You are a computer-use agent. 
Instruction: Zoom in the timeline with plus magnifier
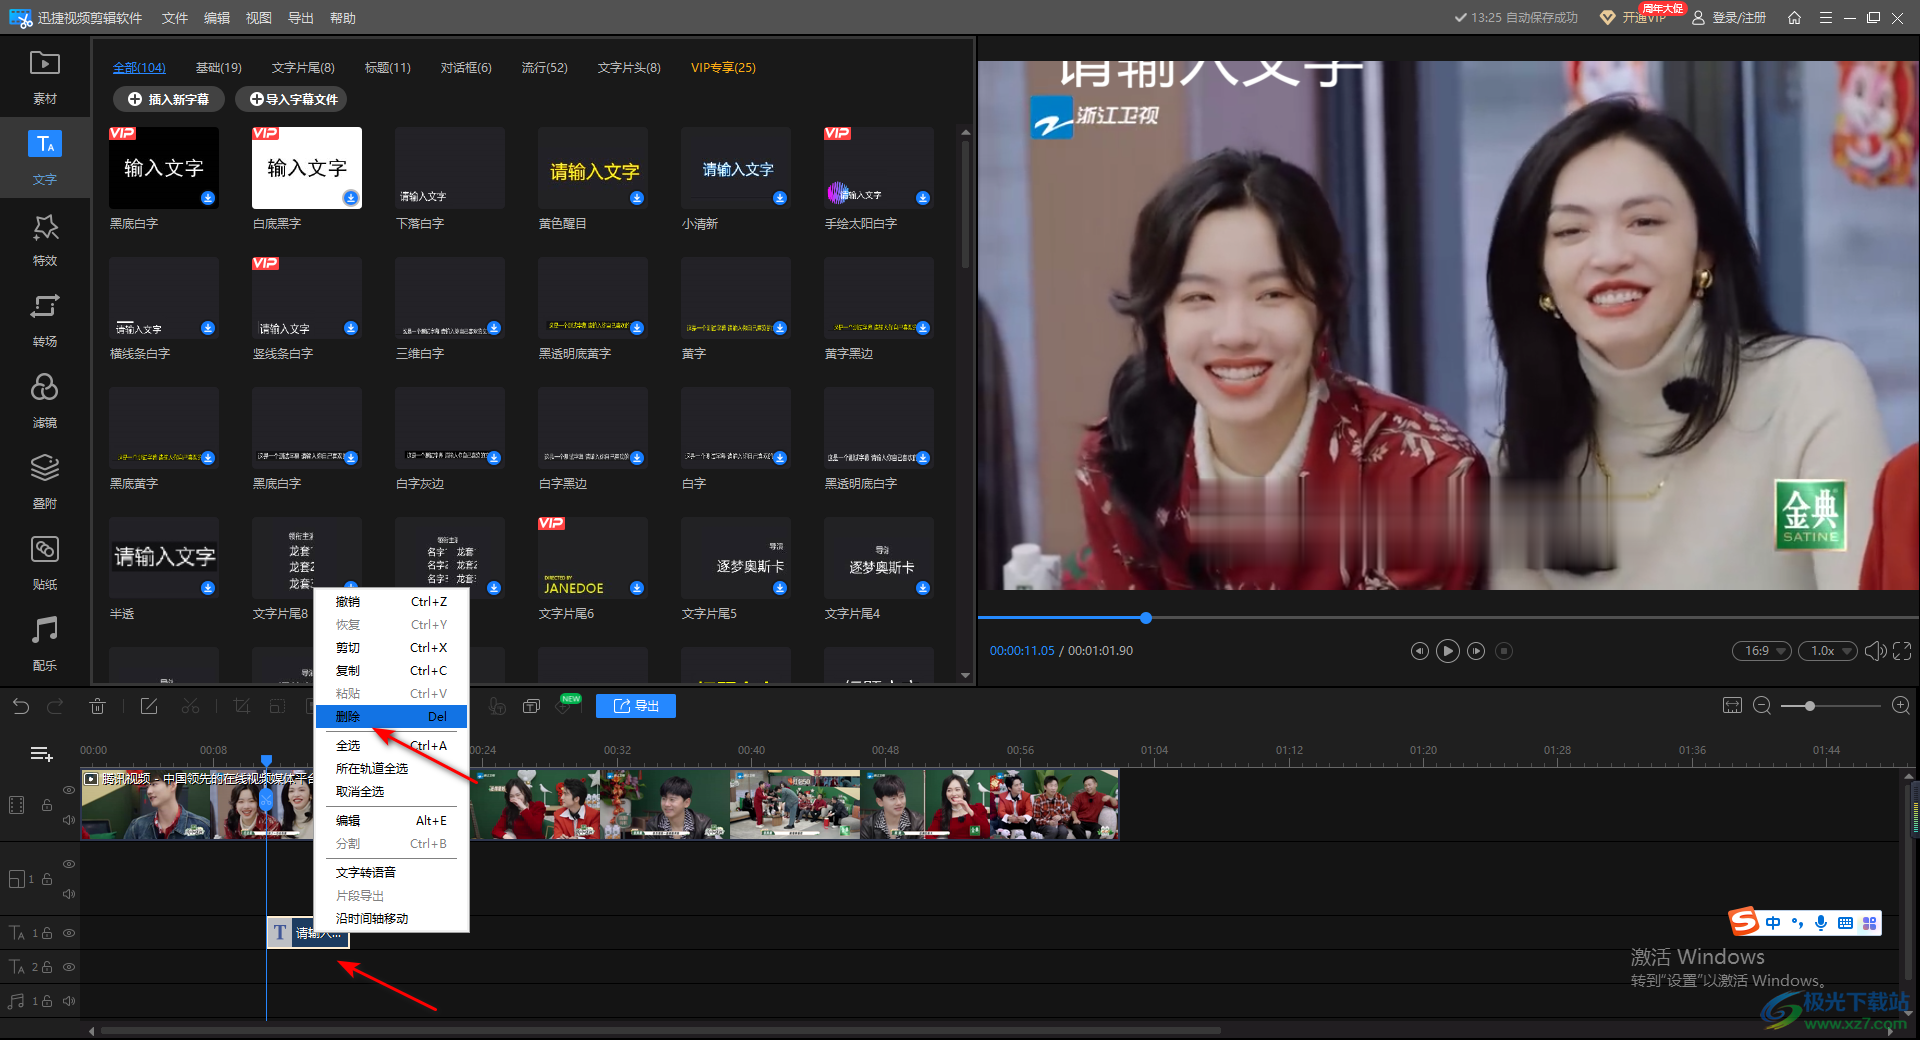pyautogui.click(x=1901, y=706)
